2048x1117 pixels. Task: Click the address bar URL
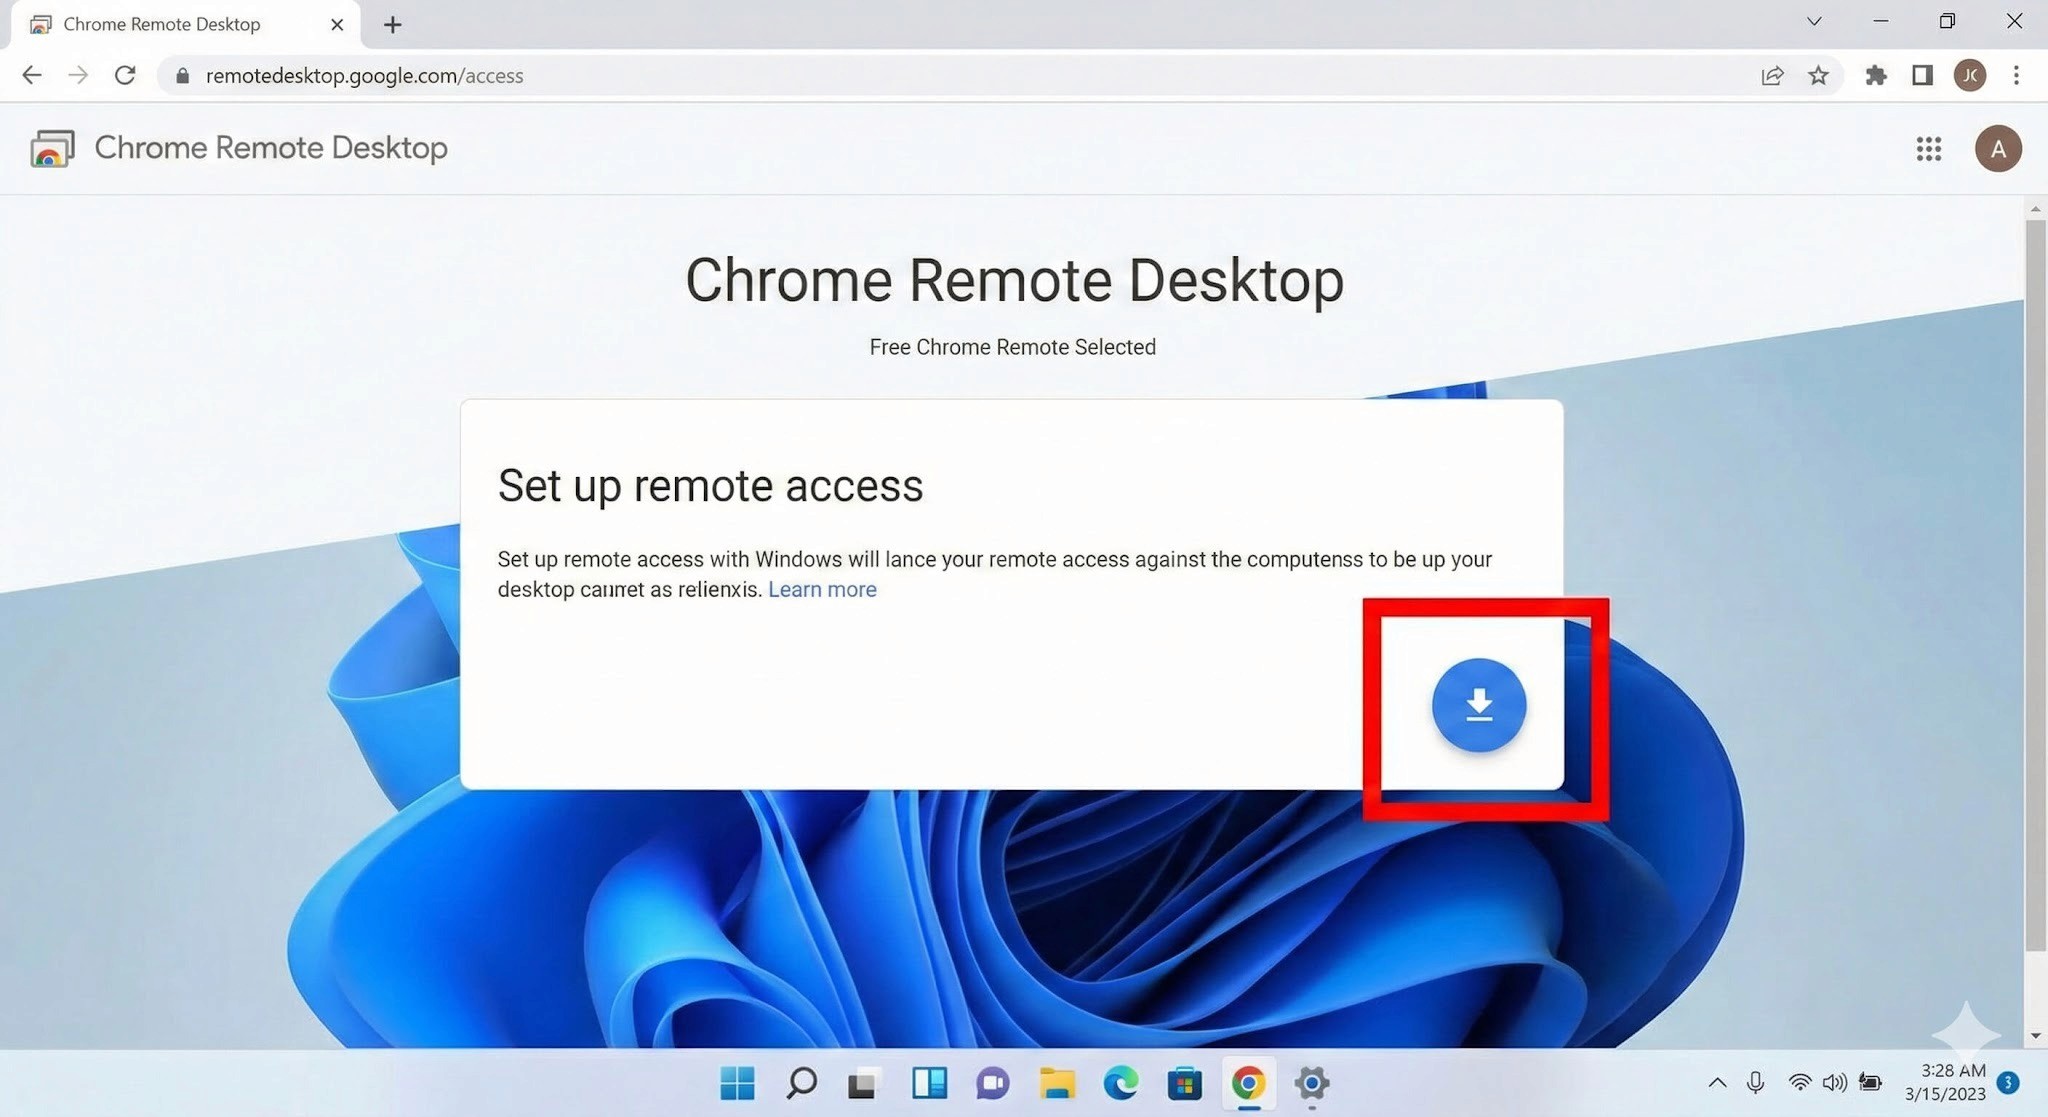[364, 76]
